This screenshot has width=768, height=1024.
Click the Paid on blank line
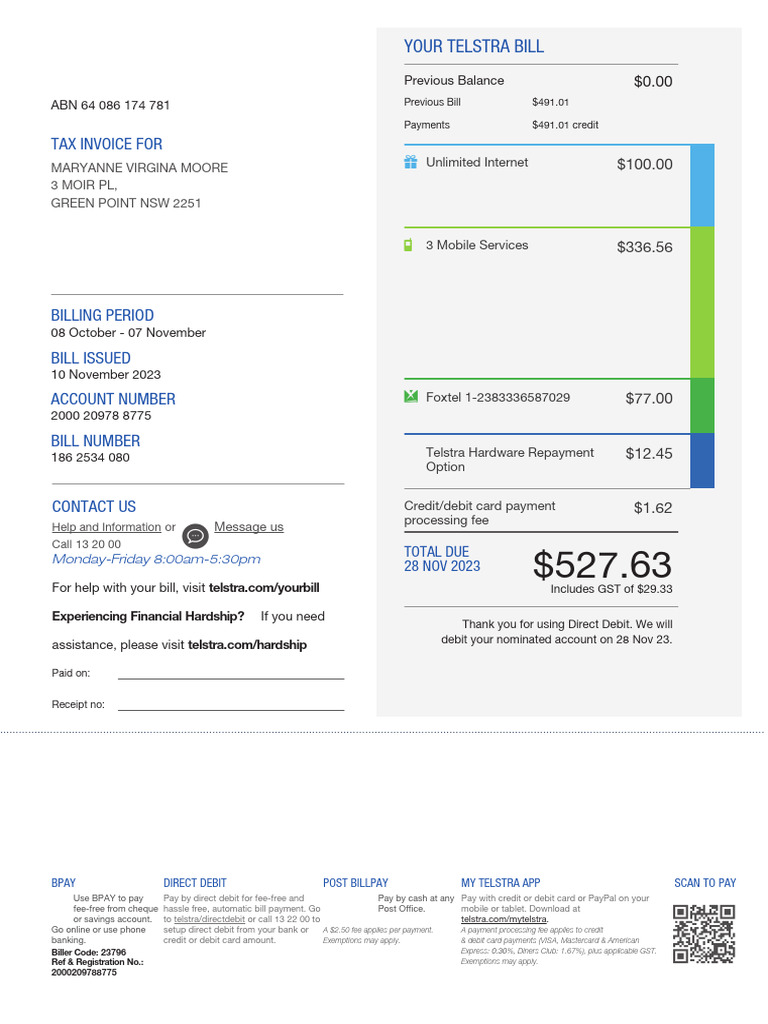pyautogui.click(x=230, y=676)
